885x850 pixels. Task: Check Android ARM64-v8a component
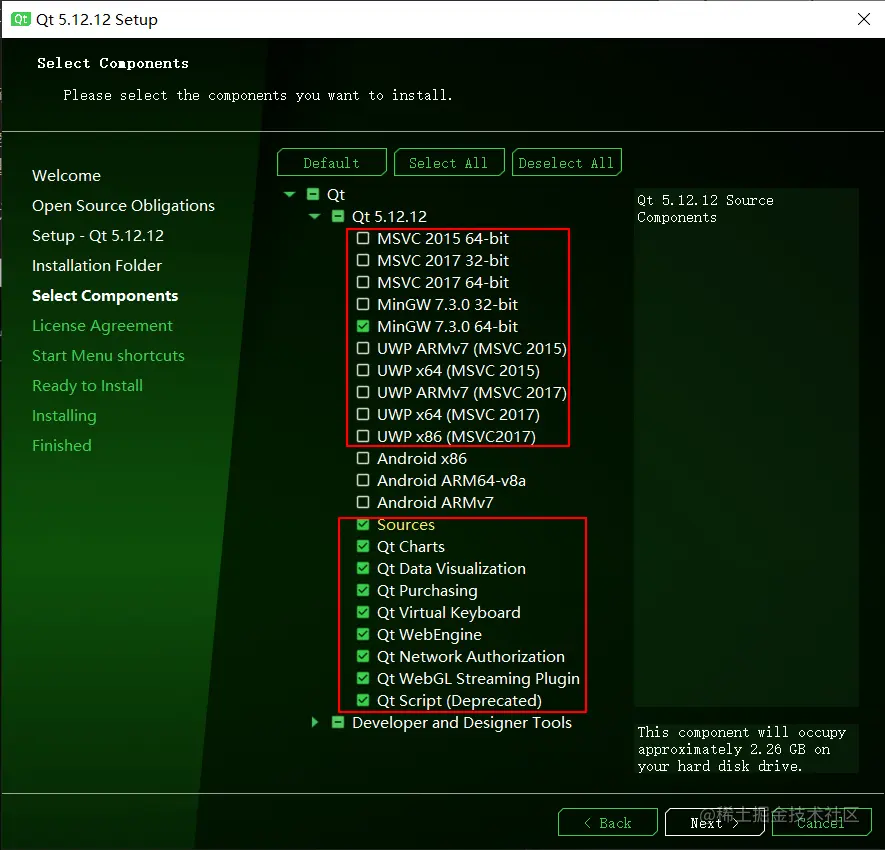point(363,480)
